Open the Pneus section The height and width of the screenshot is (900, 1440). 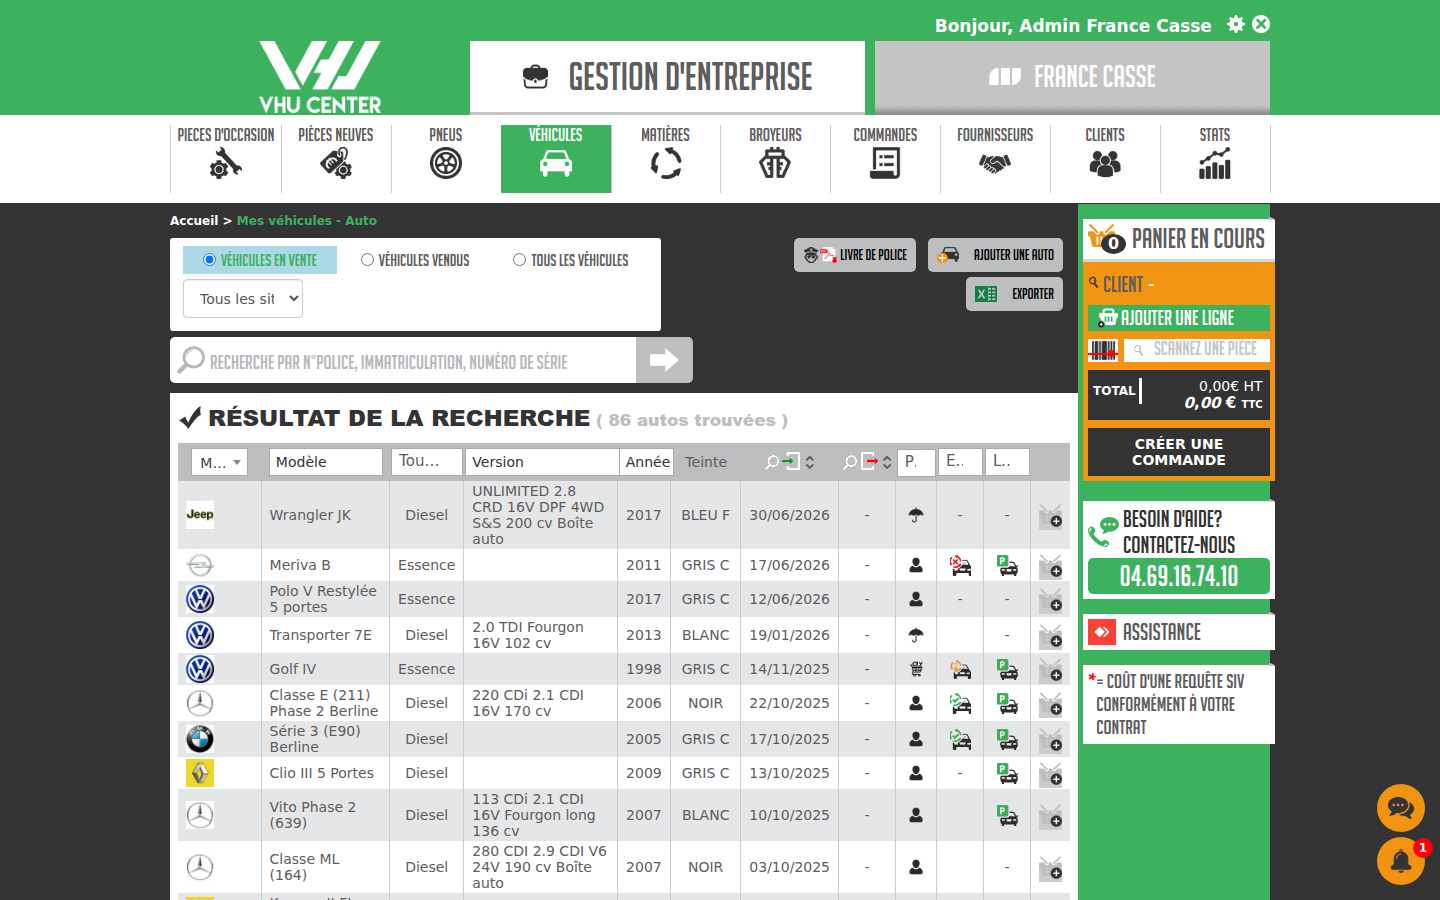tap(446, 157)
